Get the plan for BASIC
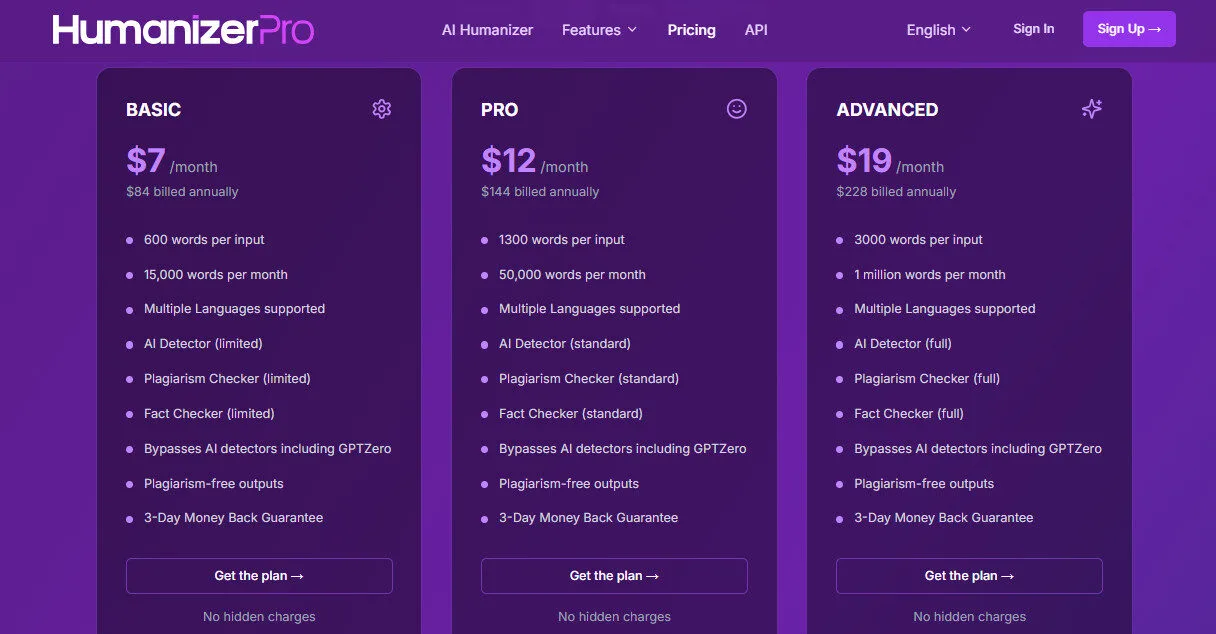 (259, 575)
